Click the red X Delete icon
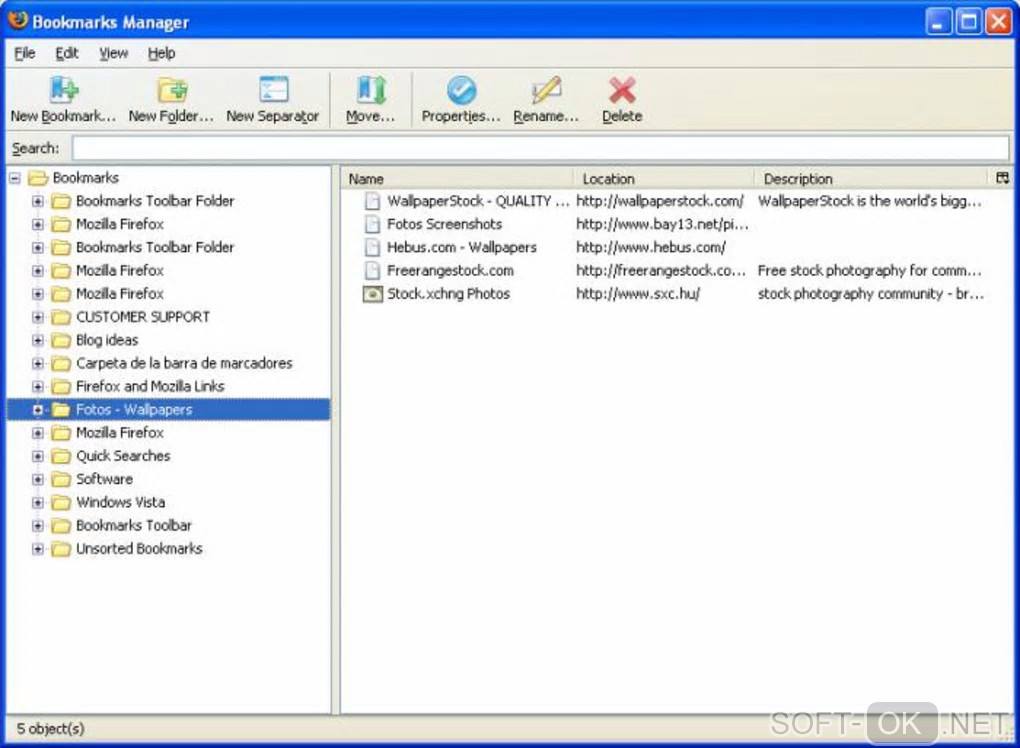This screenshot has width=1020, height=748. tap(622, 90)
